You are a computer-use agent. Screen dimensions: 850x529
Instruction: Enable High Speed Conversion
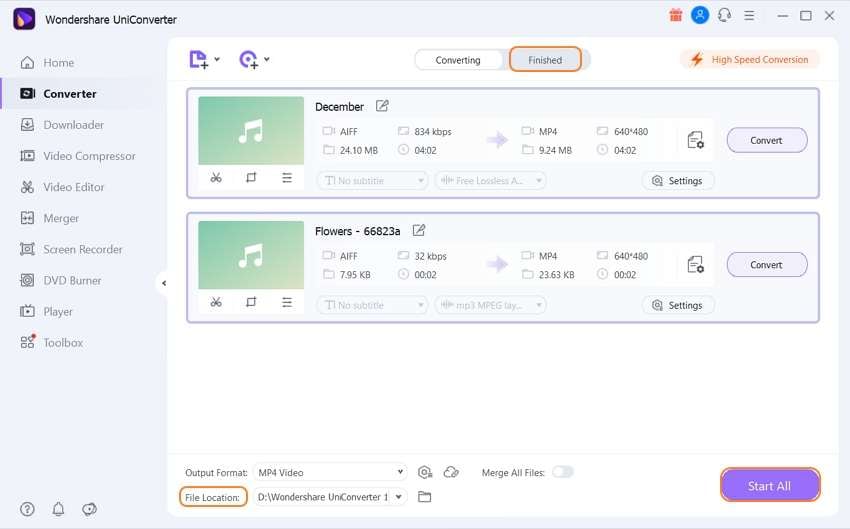pyautogui.click(x=750, y=60)
